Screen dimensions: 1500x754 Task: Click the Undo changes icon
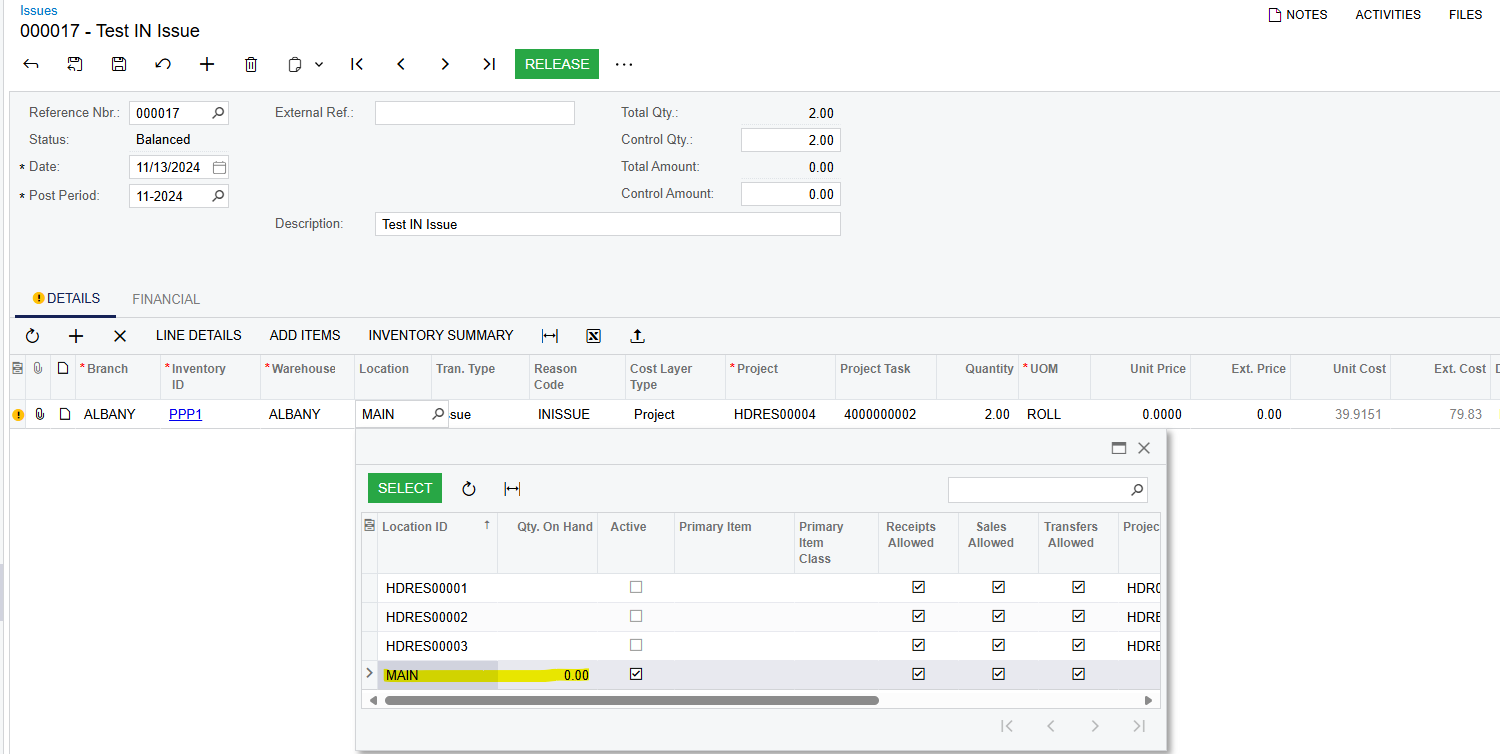coord(163,64)
